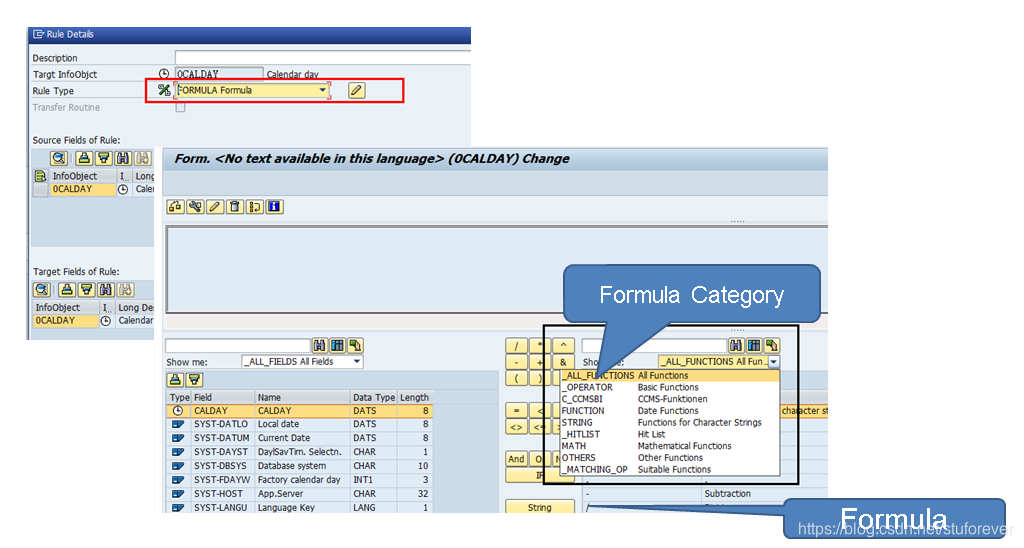1024x548 pixels.
Task: Click the select-all icon in Source Fields header
Action: point(40,176)
